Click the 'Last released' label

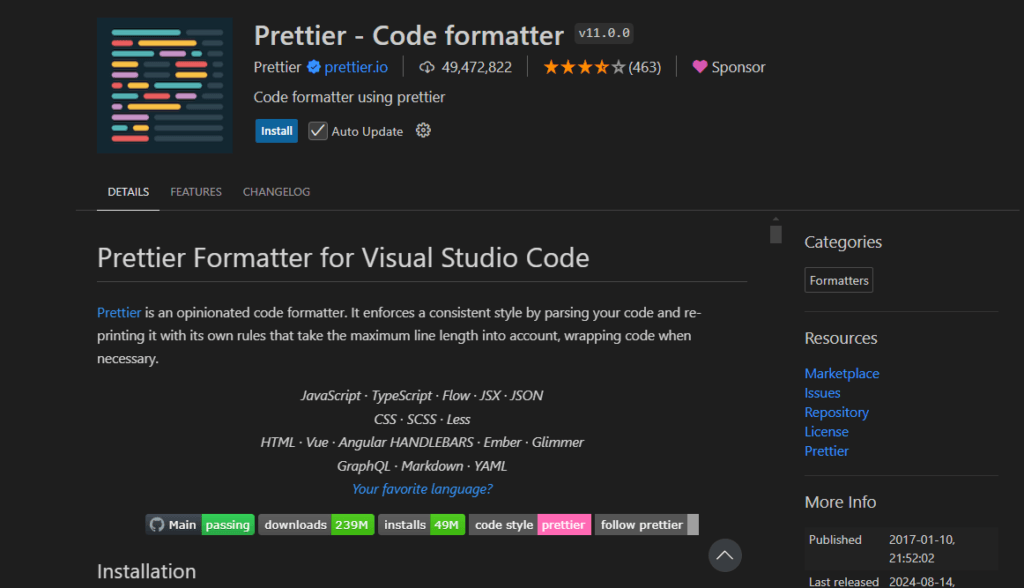[x=843, y=581]
